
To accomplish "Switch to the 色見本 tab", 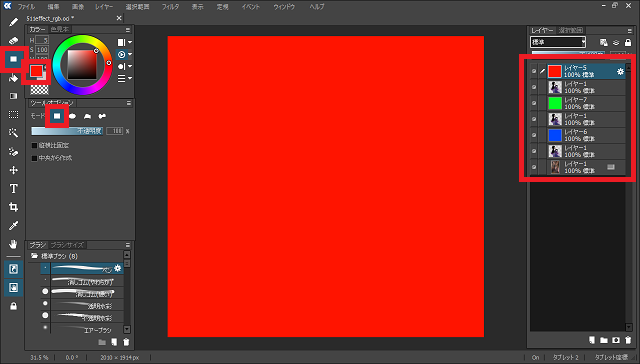I will pyautogui.click(x=60, y=30).
